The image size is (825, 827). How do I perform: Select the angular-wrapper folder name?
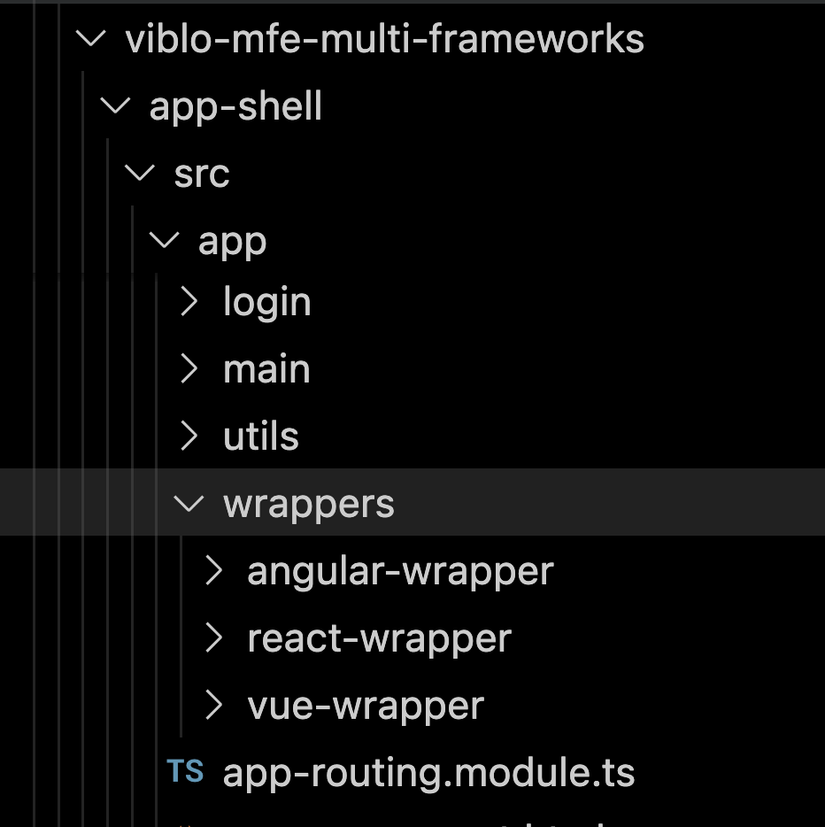click(400, 570)
